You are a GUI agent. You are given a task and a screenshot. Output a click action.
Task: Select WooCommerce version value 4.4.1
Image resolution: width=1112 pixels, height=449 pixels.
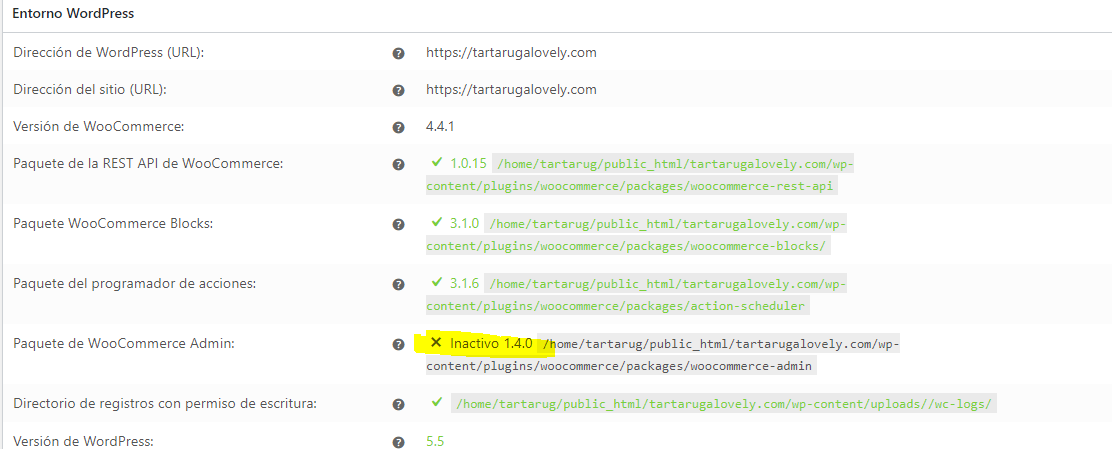[x=440, y=127]
